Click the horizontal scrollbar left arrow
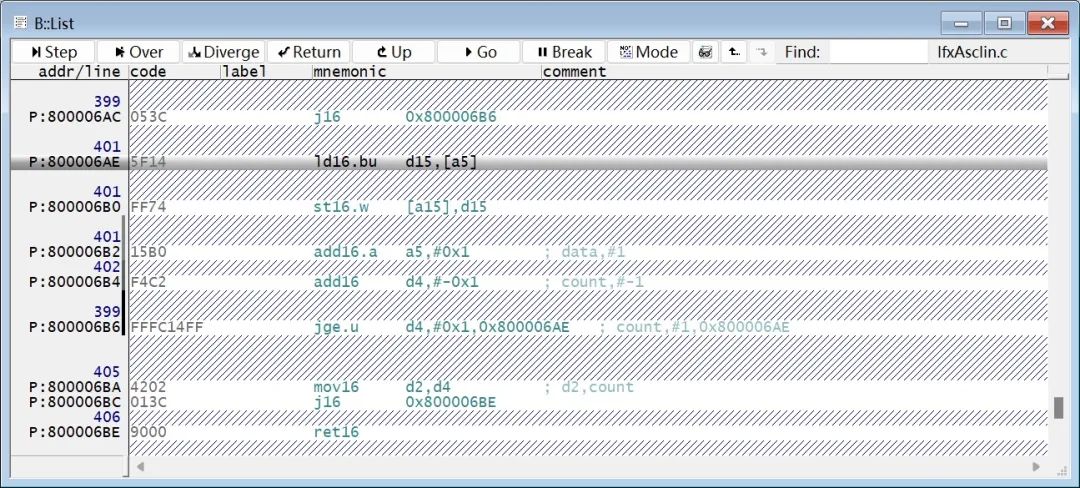The image size is (1080, 488). 141,467
